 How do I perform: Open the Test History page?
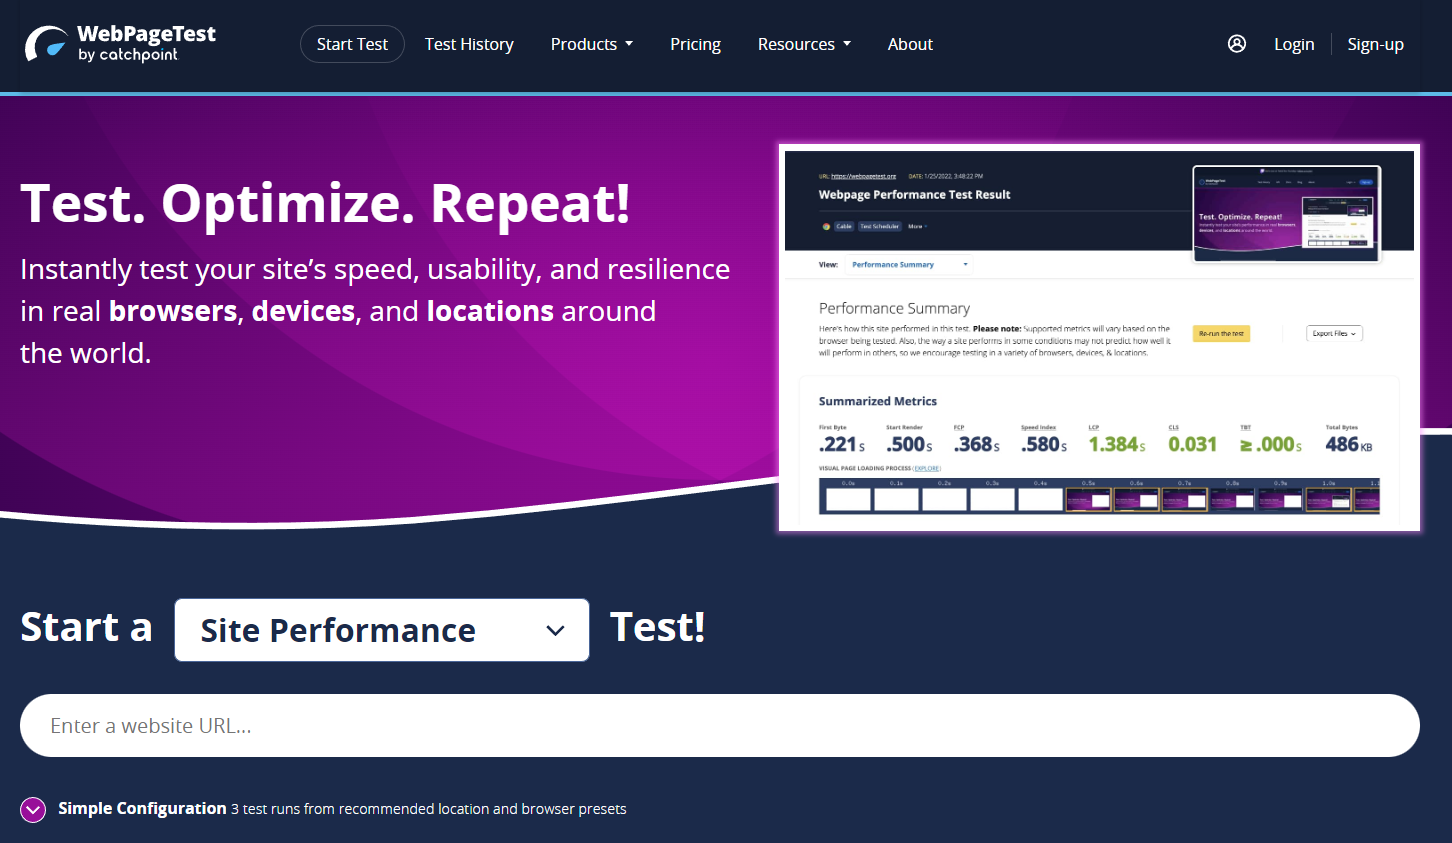click(469, 44)
